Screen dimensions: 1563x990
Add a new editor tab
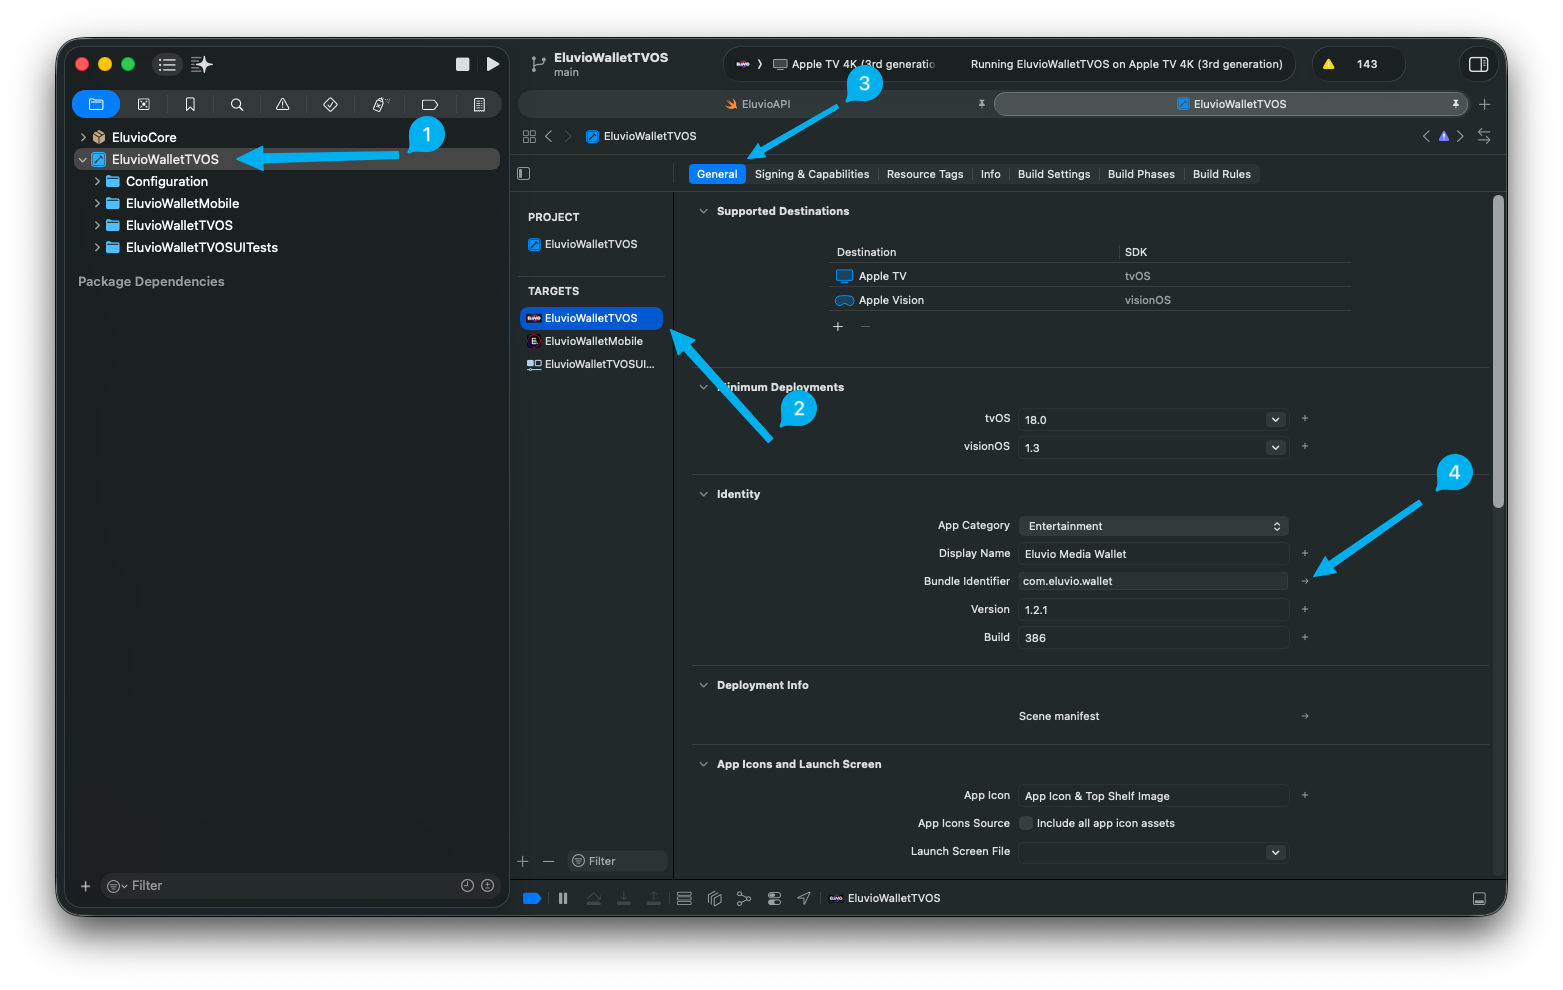click(1485, 104)
